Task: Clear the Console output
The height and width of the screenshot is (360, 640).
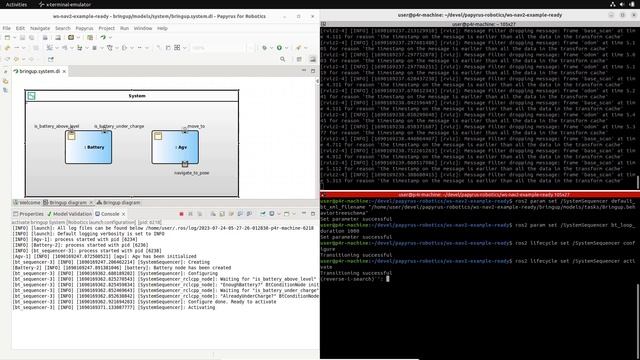Action: coord(213,214)
